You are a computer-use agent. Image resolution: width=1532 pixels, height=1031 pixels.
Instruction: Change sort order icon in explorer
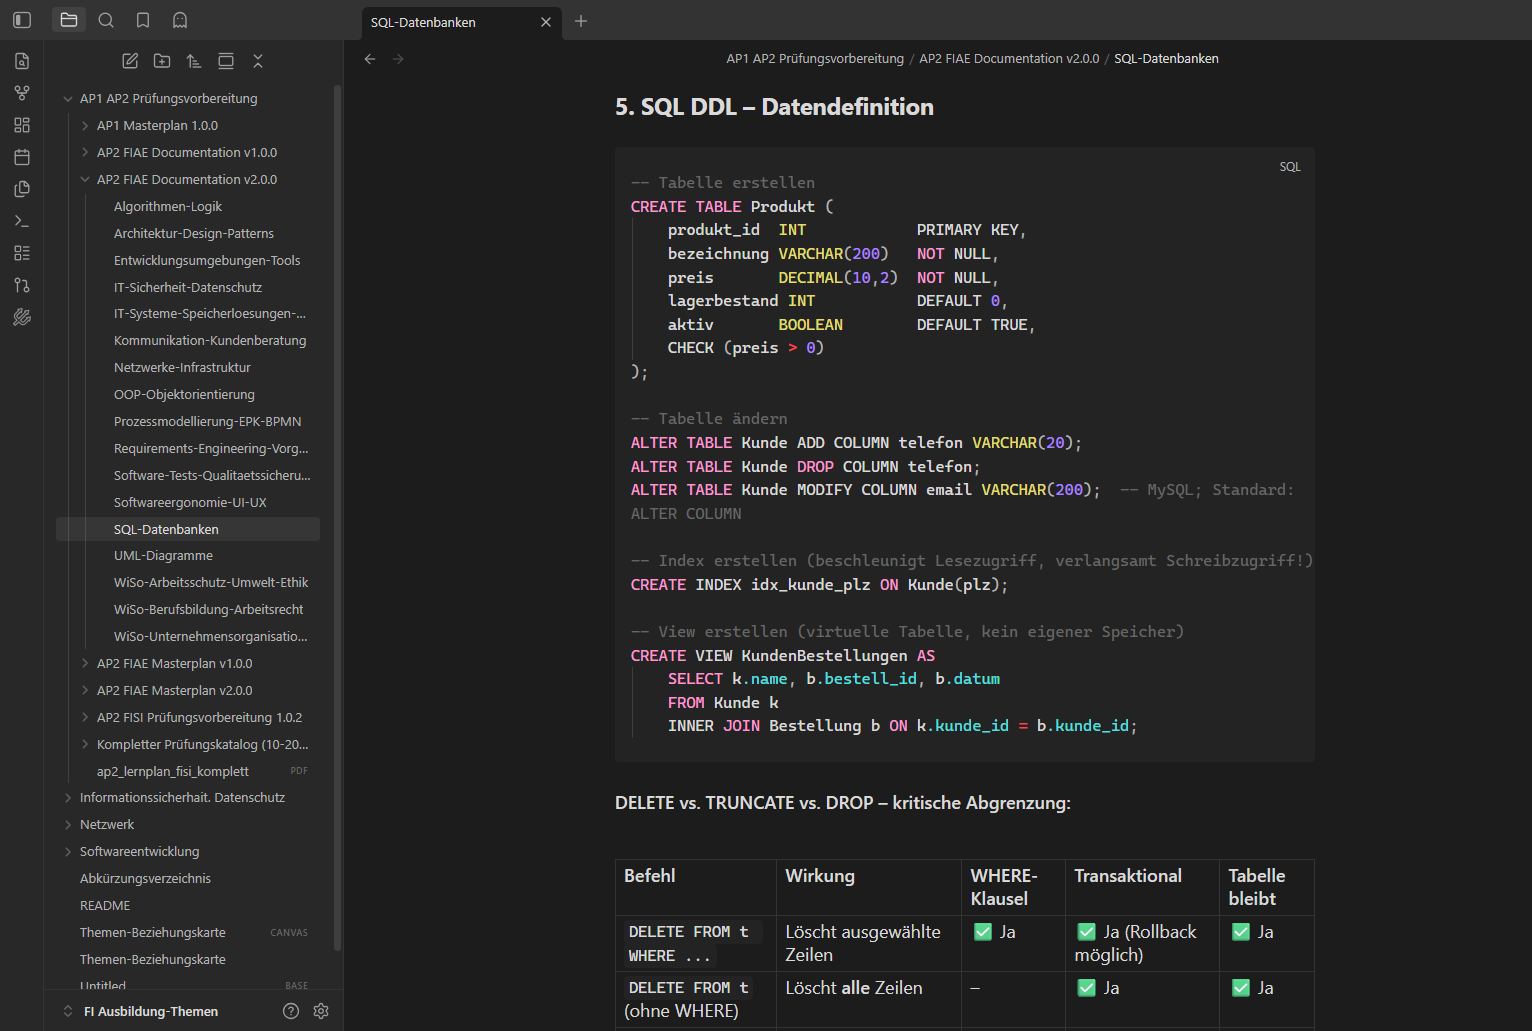(x=194, y=61)
